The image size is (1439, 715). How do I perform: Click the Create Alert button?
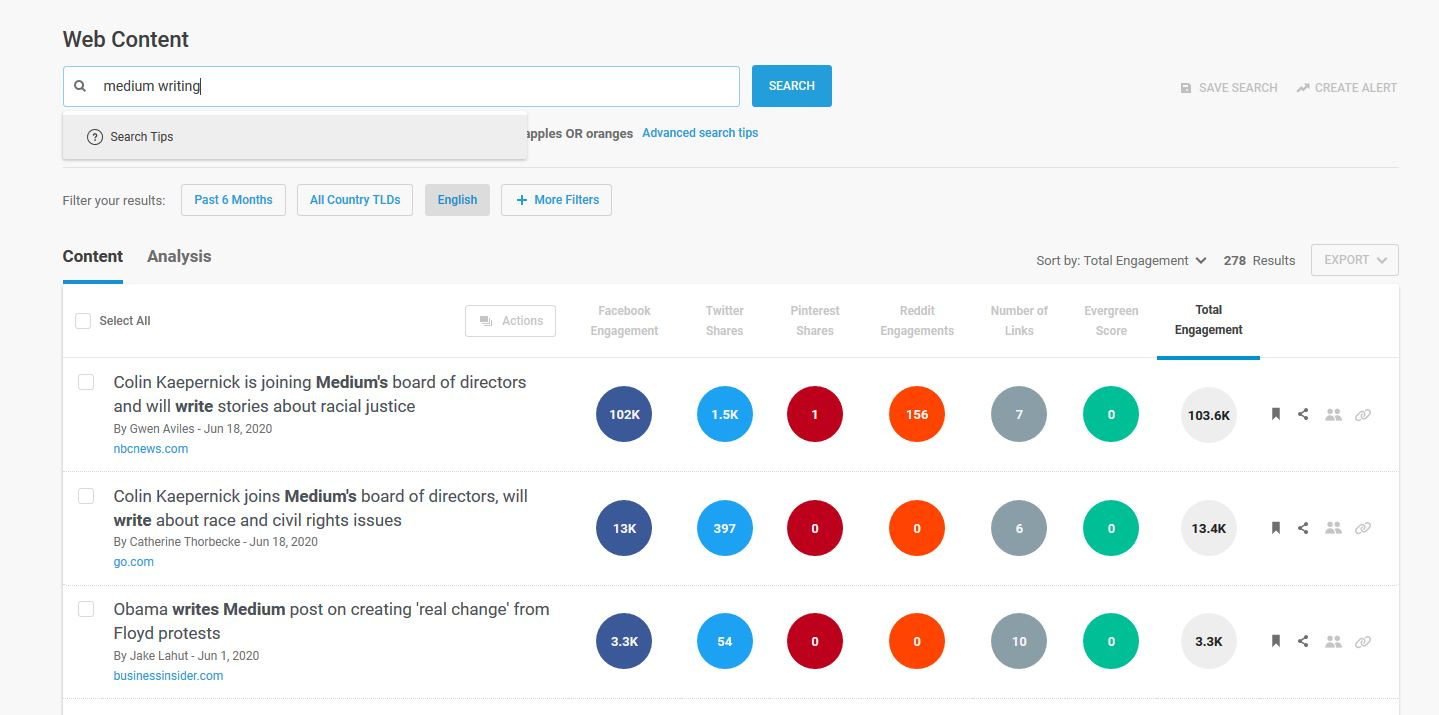point(1347,88)
